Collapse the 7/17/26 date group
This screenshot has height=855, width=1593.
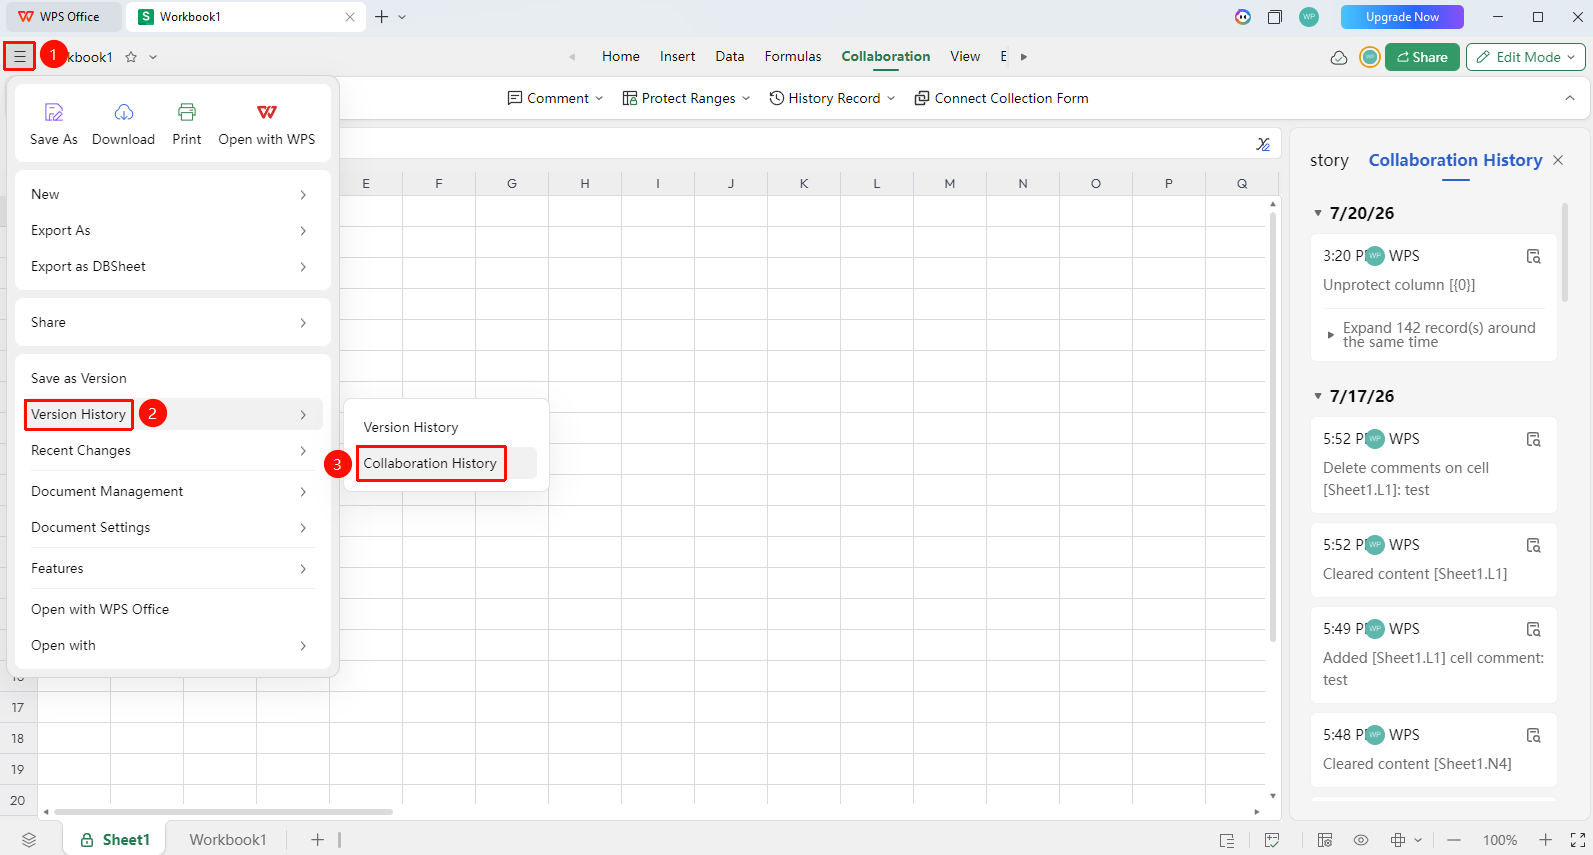click(1318, 396)
